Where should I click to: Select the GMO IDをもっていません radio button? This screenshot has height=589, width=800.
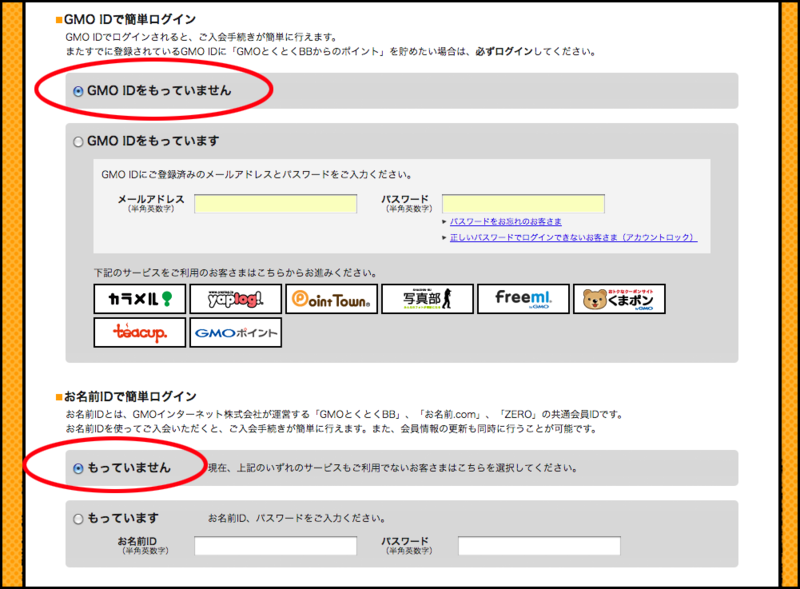tap(78, 91)
